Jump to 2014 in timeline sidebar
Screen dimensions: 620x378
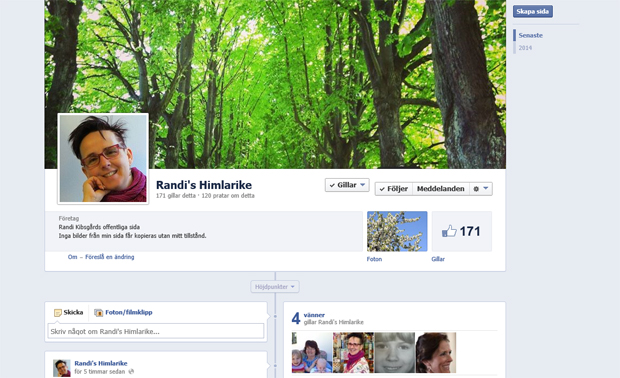click(525, 48)
